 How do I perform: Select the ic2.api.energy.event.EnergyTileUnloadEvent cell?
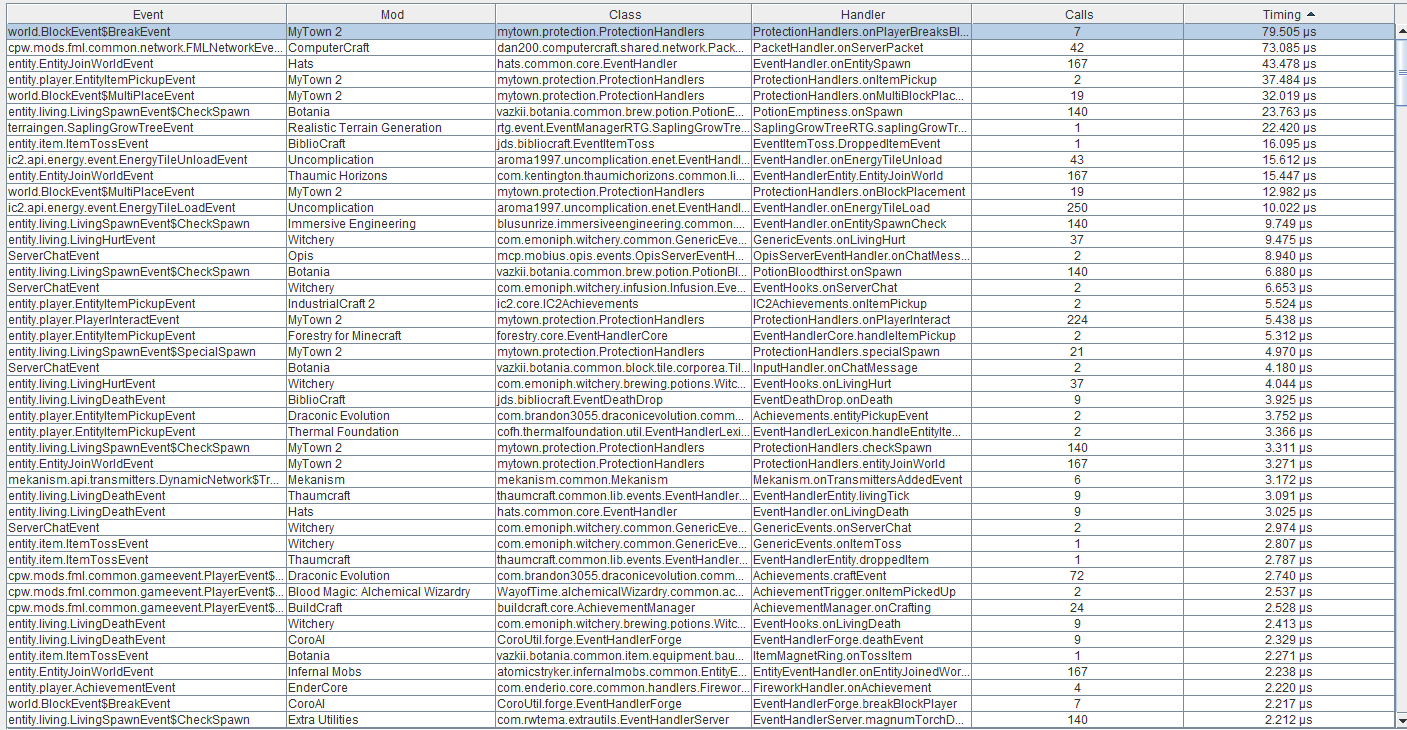(x=146, y=160)
